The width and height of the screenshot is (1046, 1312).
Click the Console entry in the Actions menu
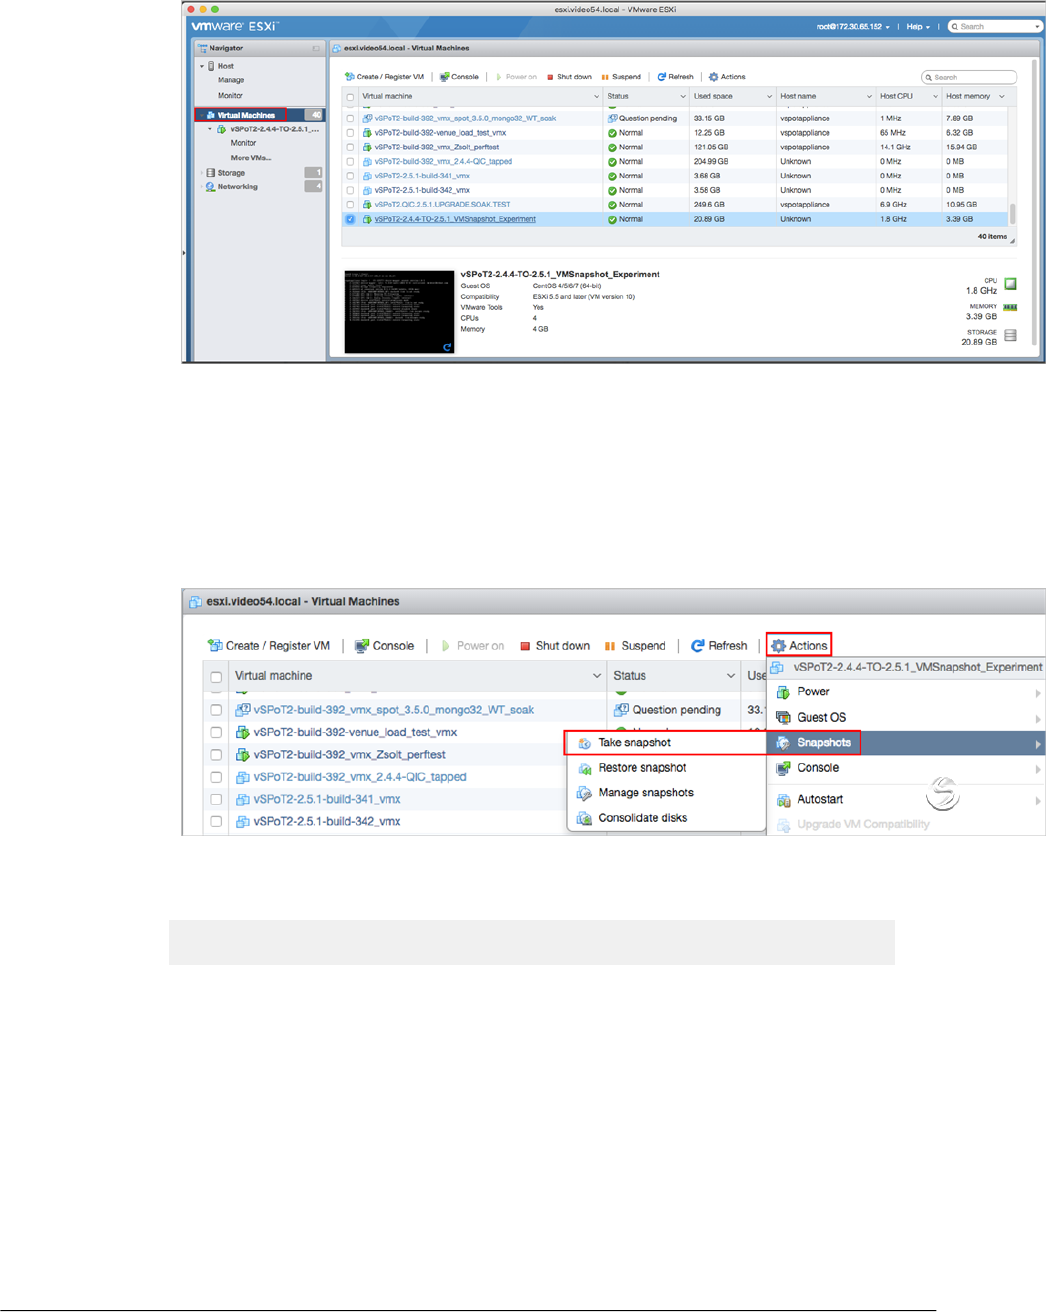(906, 768)
